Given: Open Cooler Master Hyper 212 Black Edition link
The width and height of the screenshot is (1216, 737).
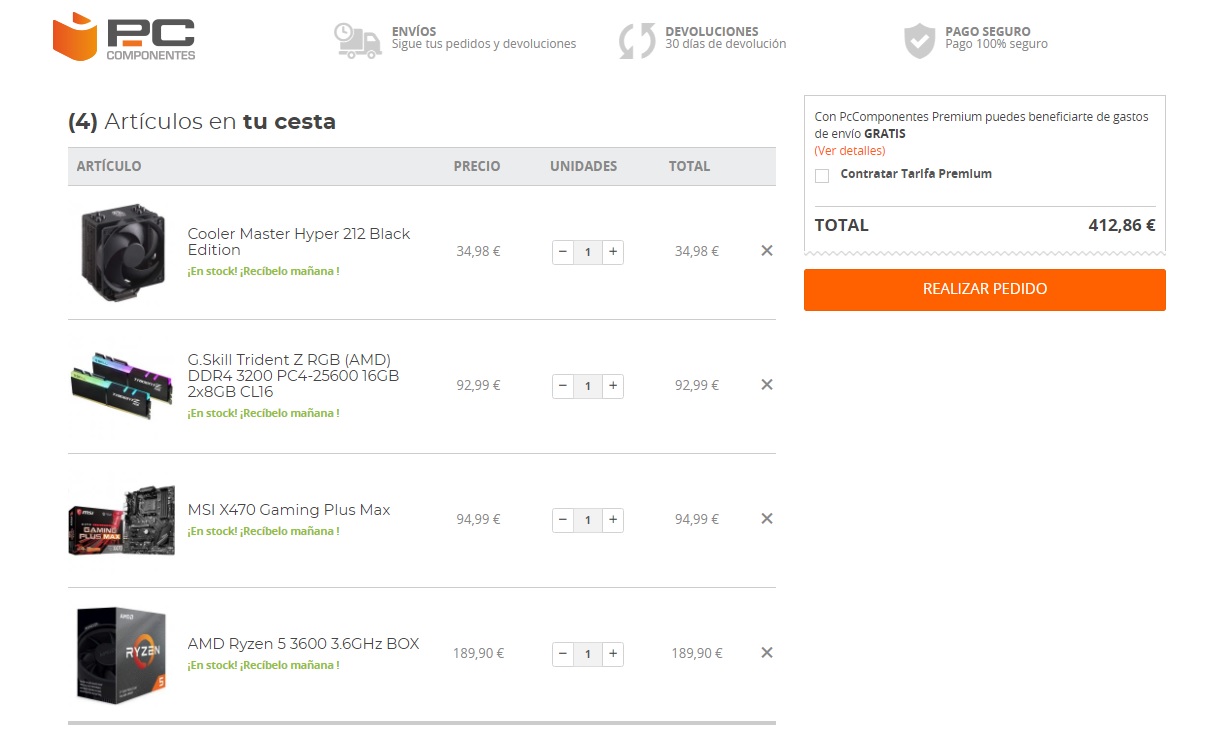Looking at the screenshot, I should pyautogui.click(x=299, y=242).
